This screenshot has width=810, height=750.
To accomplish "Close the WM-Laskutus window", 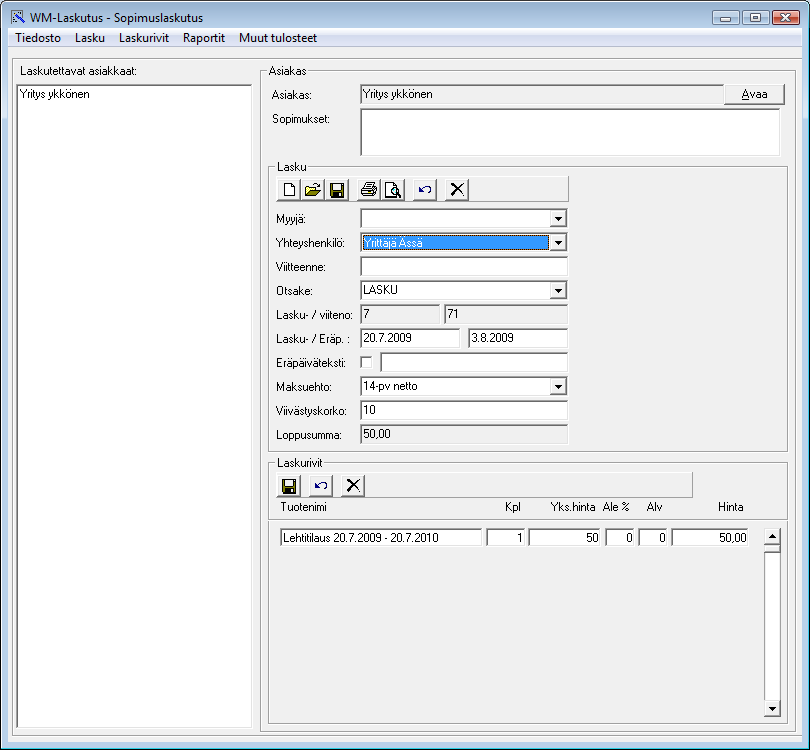I will coord(785,18).
